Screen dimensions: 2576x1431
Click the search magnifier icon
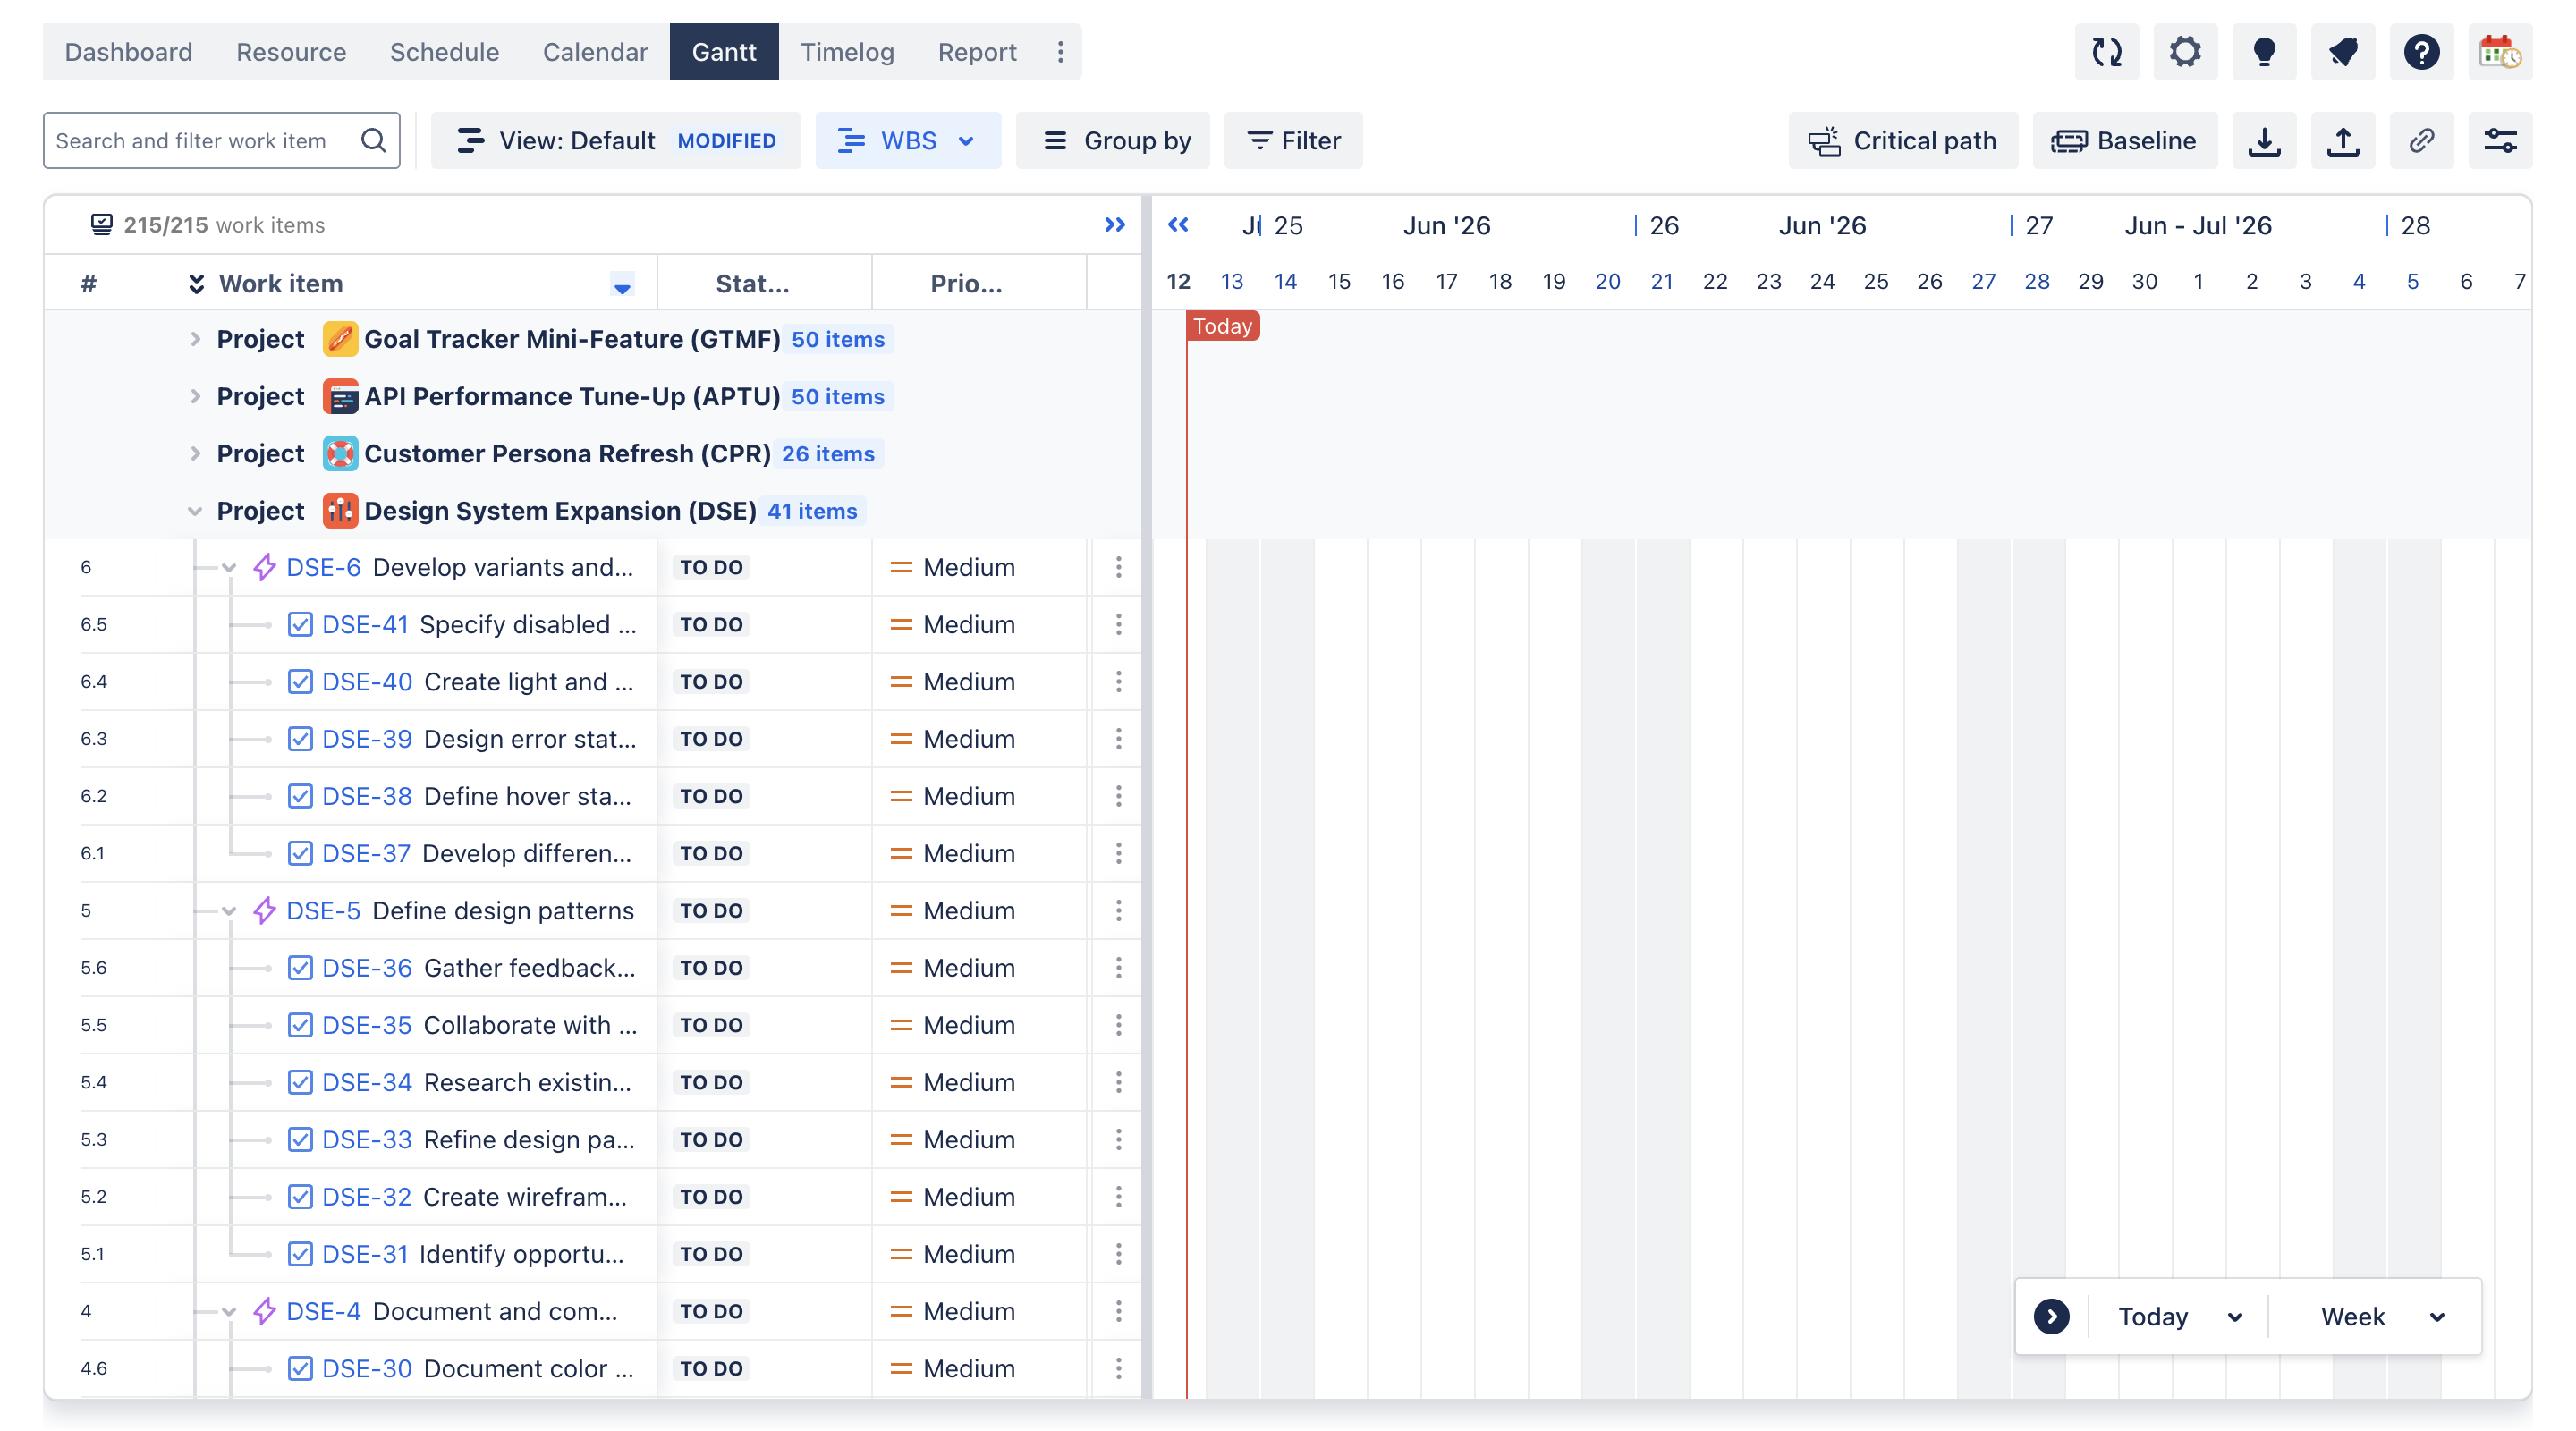pyautogui.click(x=373, y=141)
